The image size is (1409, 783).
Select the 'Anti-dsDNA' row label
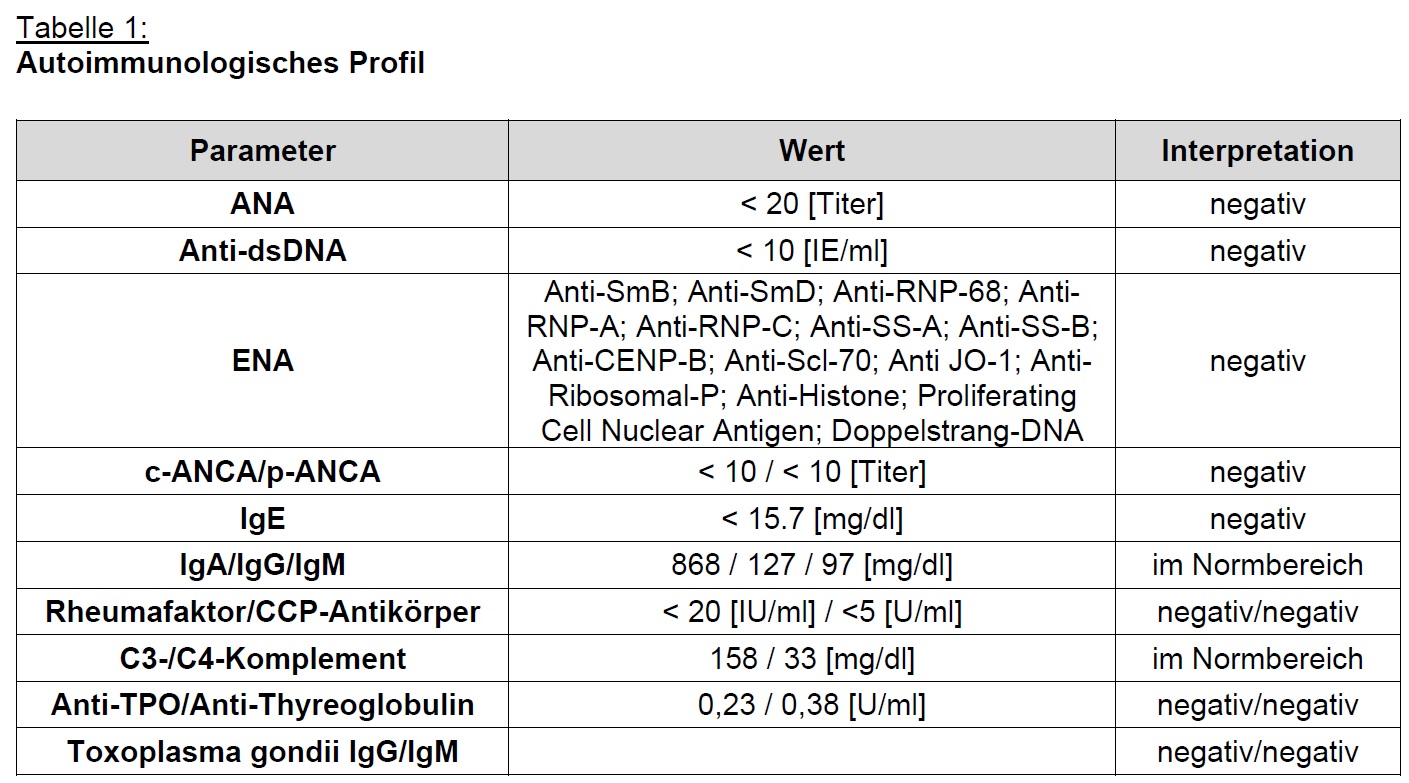coord(262,250)
